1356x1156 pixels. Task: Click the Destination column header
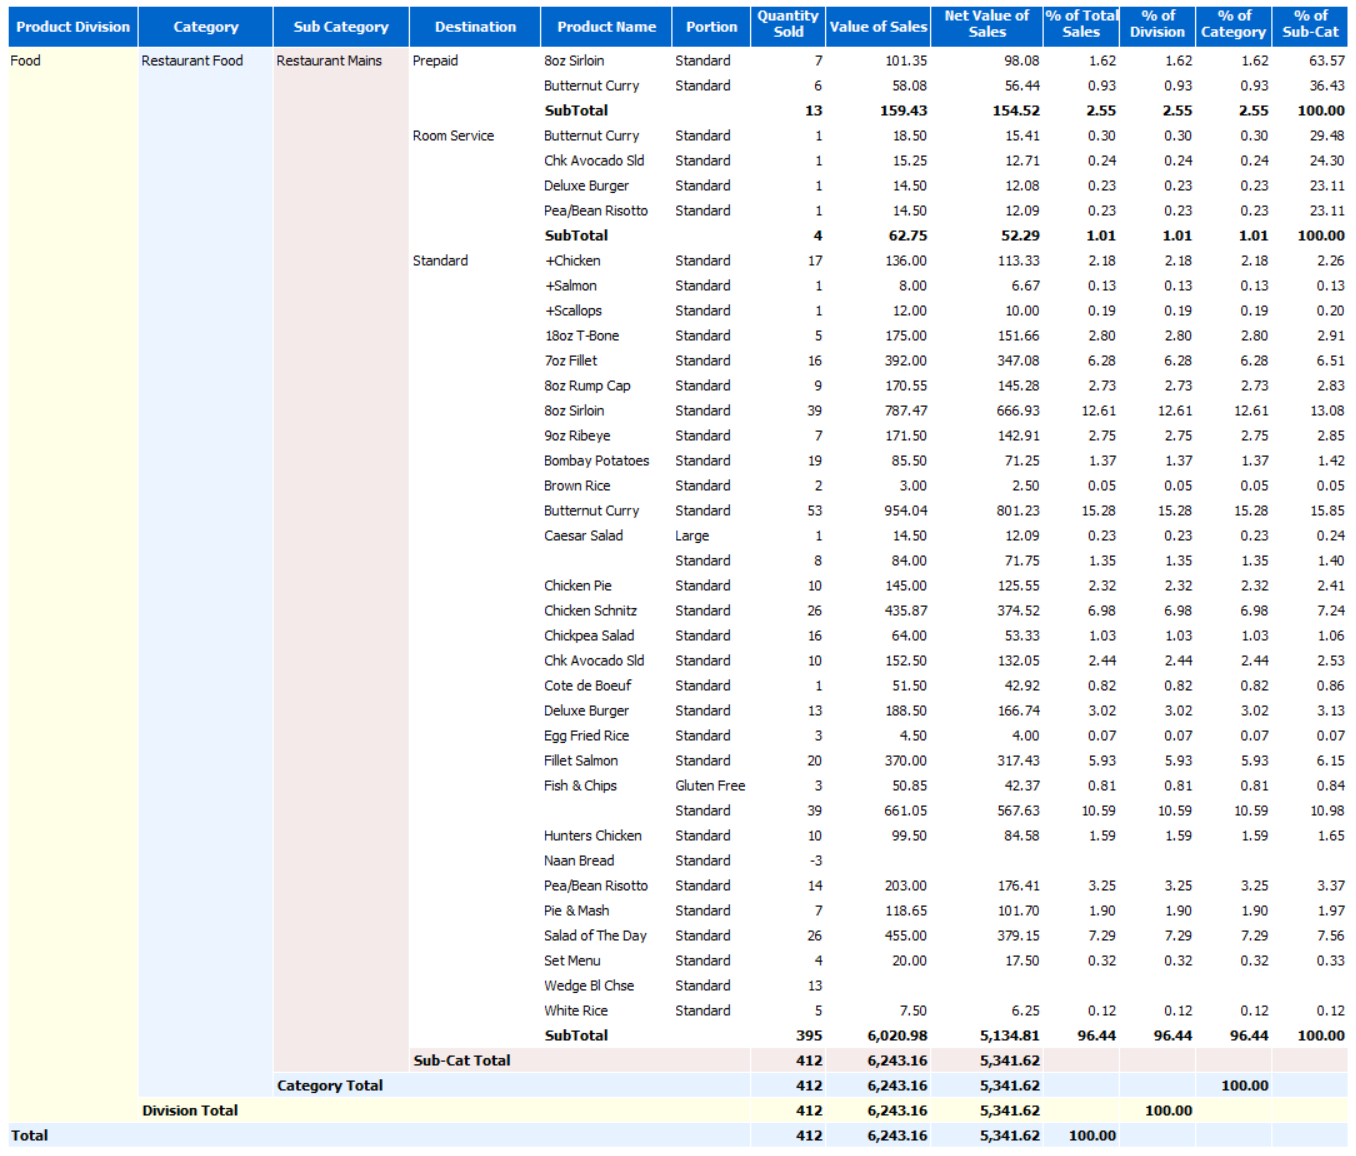point(475,27)
